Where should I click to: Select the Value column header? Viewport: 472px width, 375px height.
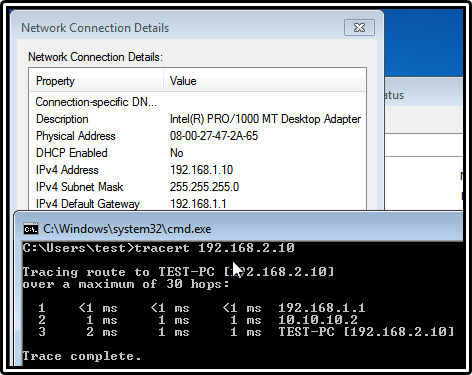[264, 81]
